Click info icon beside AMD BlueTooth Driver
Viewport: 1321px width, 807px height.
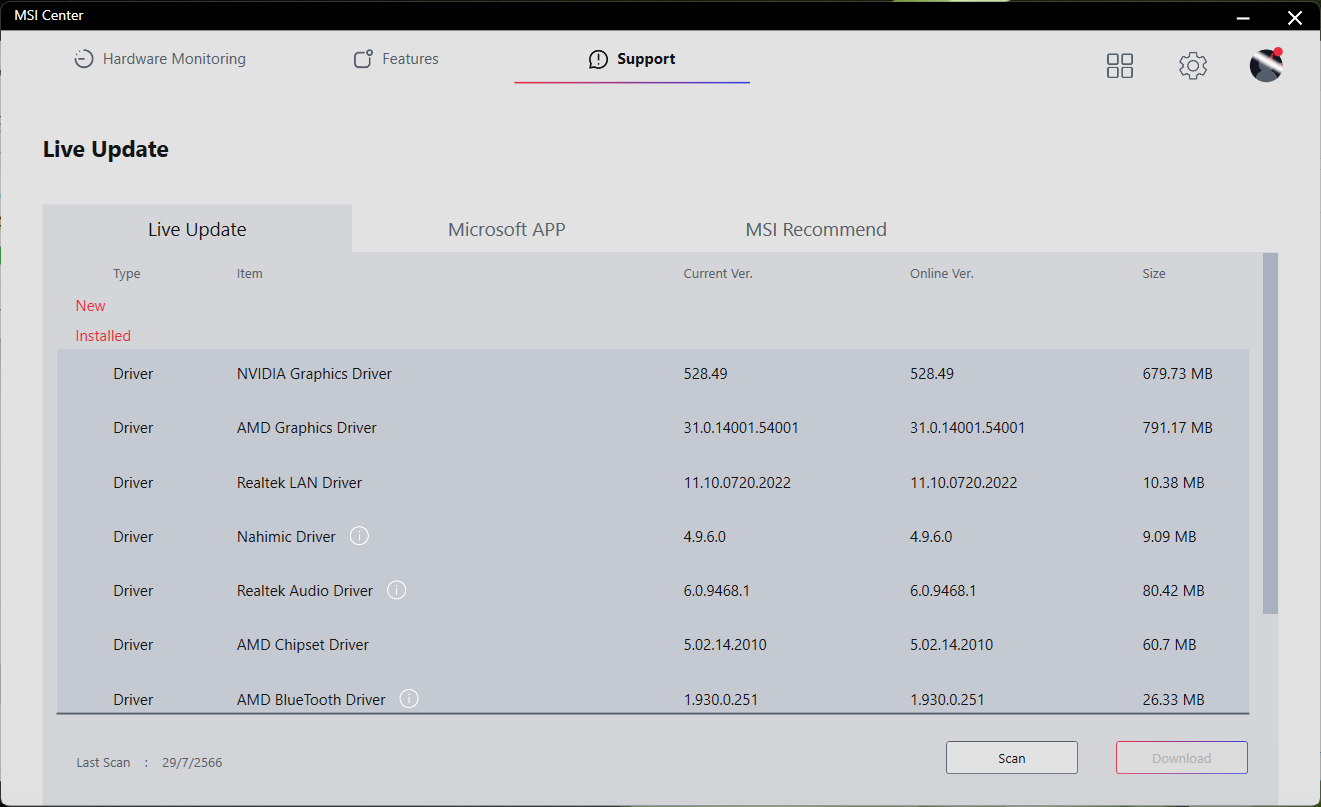click(x=409, y=699)
